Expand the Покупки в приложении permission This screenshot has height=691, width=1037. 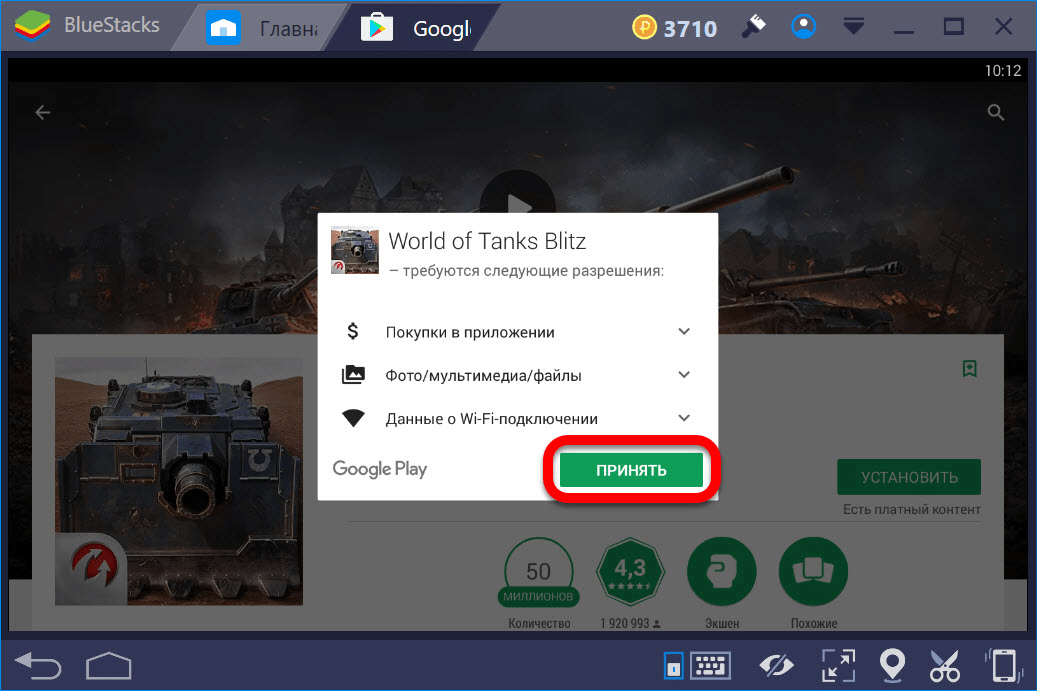(x=684, y=331)
